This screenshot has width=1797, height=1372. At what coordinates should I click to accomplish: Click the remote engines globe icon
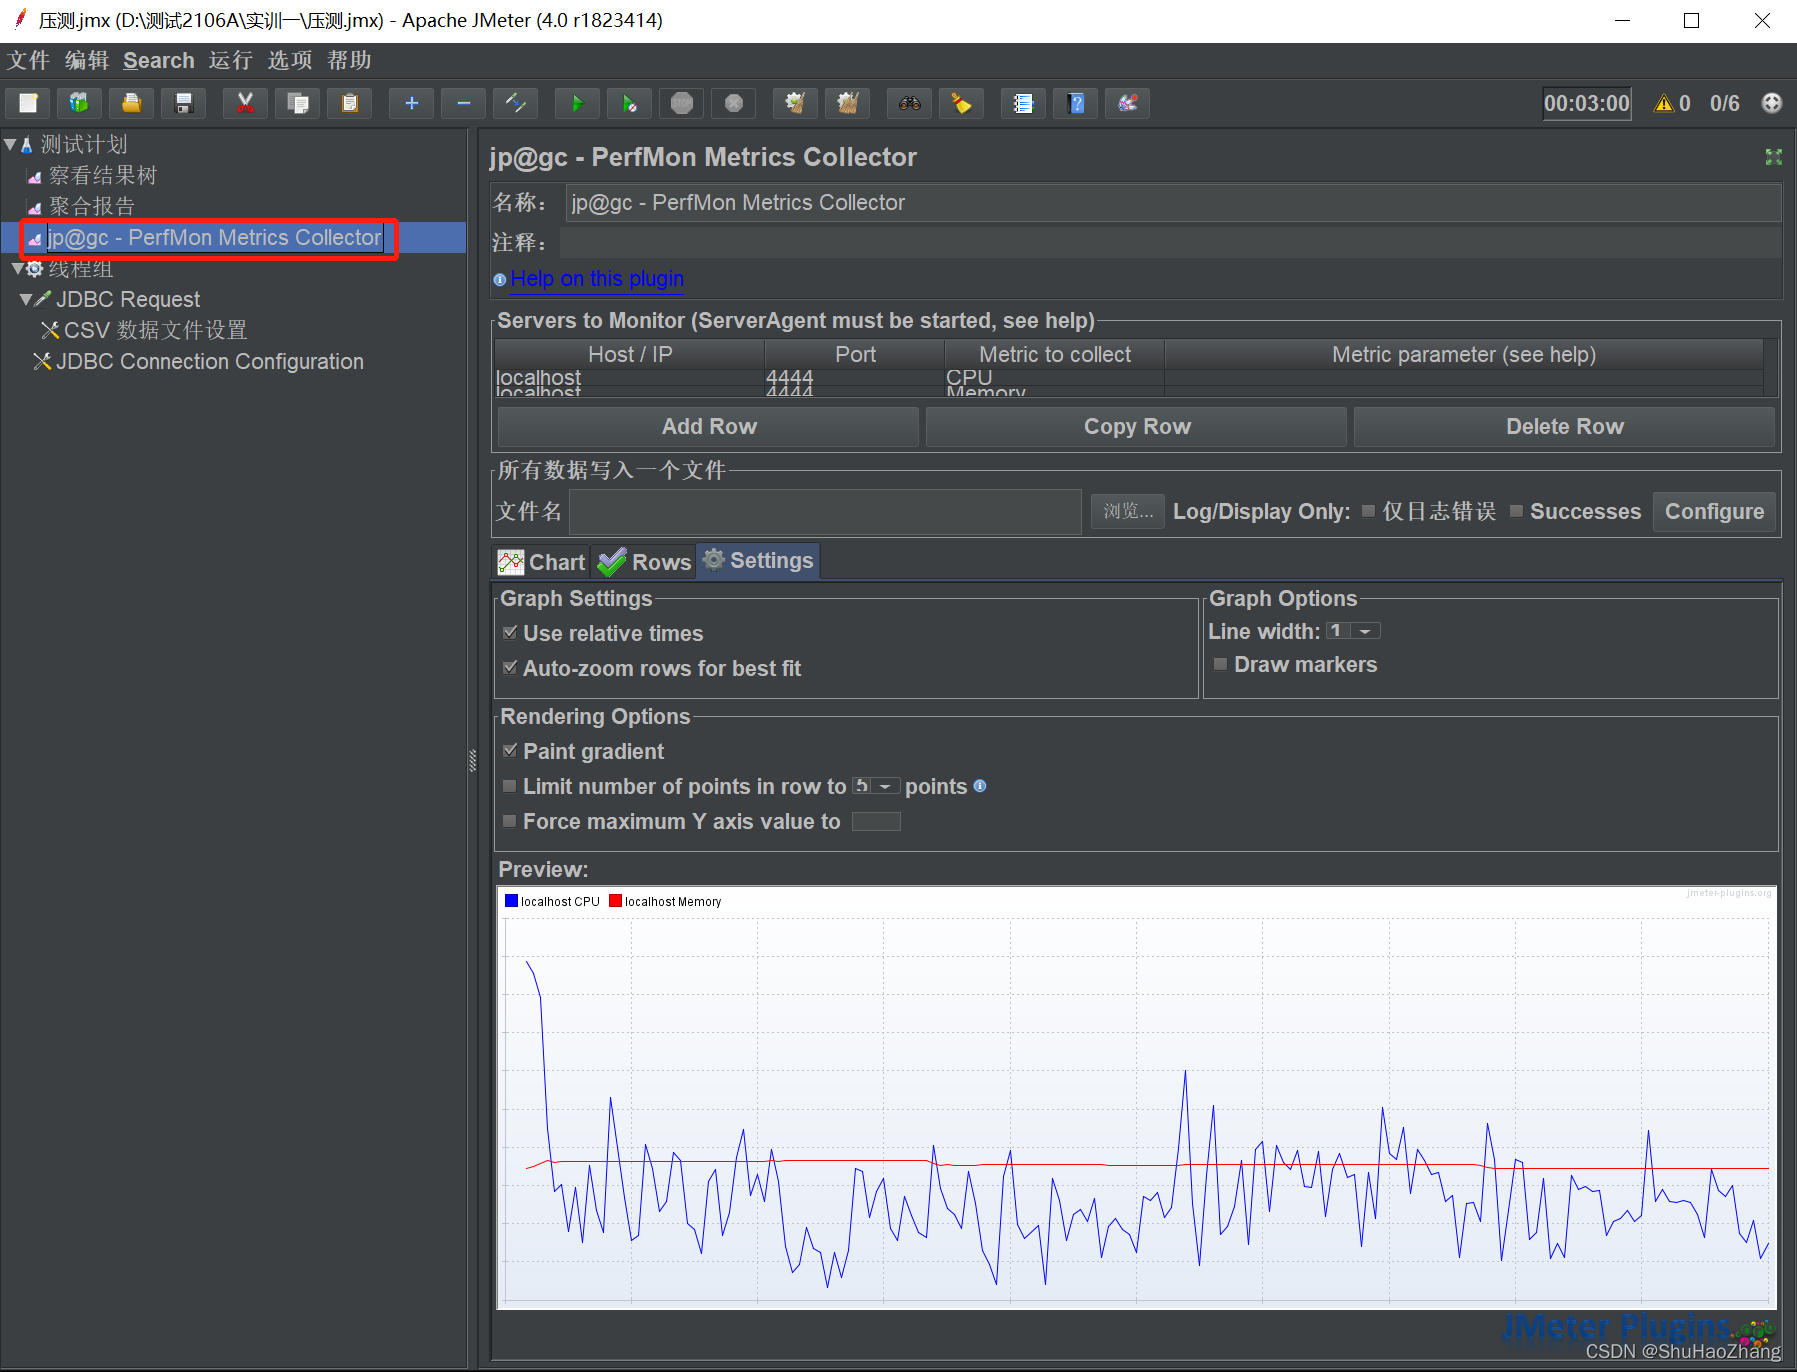[1771, 103]
